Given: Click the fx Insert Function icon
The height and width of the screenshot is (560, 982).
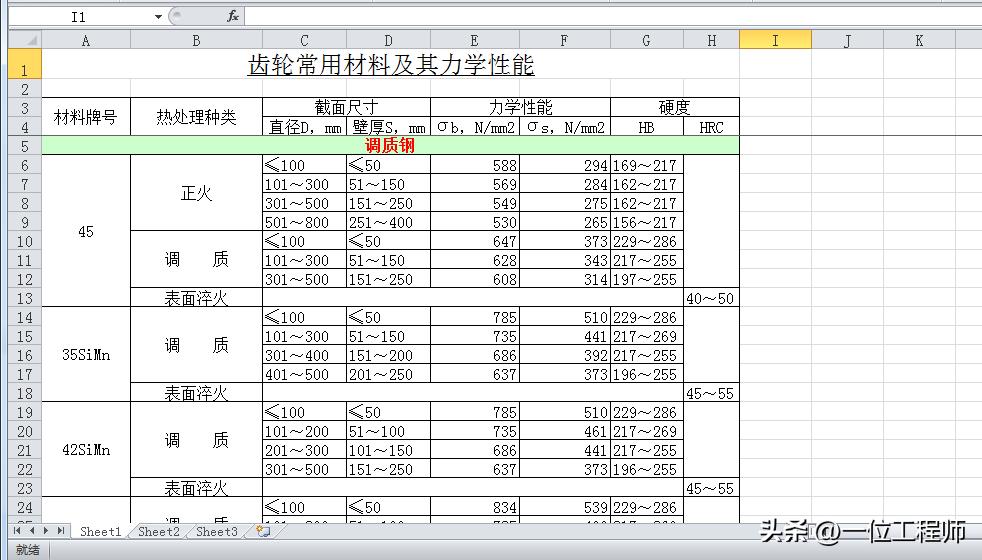Looking at the screenshot, I should (232, 16).
